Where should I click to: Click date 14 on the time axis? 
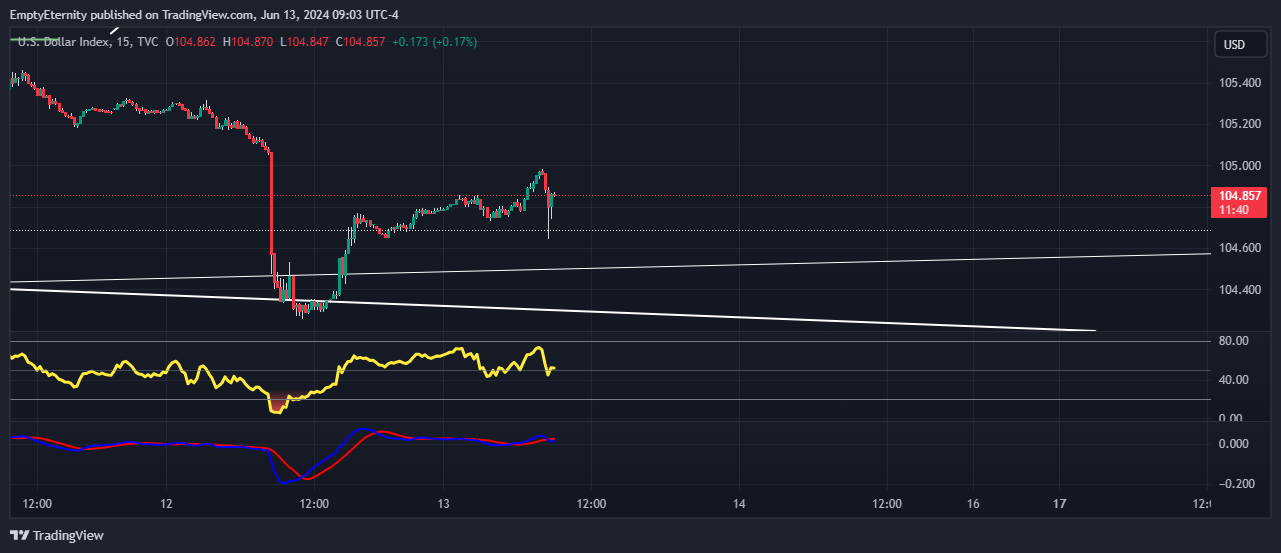point(738,503)
